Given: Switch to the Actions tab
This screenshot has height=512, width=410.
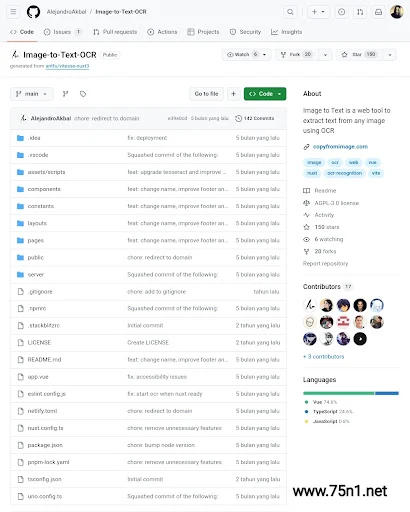Looking at the screenshot, I should click(162, 32).
